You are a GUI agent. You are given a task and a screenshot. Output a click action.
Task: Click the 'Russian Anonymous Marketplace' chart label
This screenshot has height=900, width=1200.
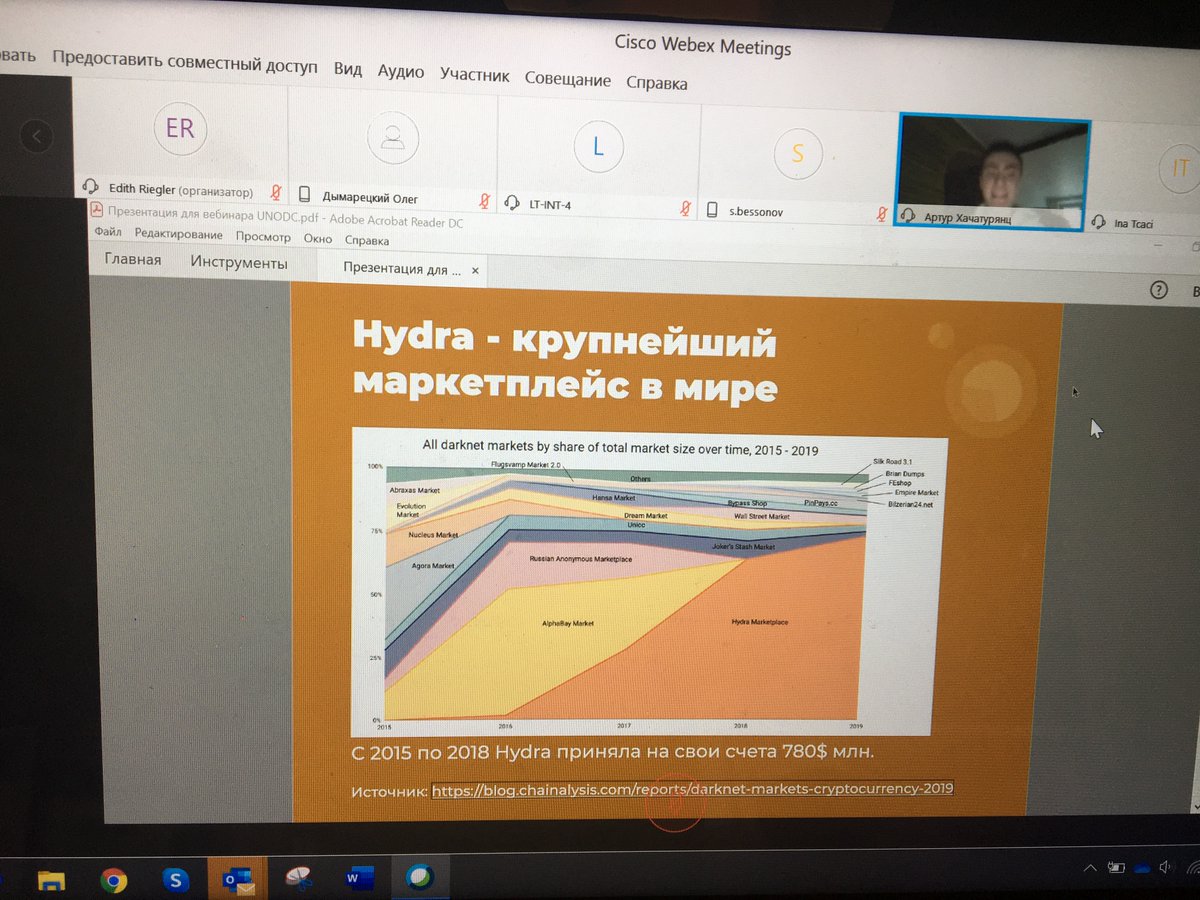(x=580, y=558)
